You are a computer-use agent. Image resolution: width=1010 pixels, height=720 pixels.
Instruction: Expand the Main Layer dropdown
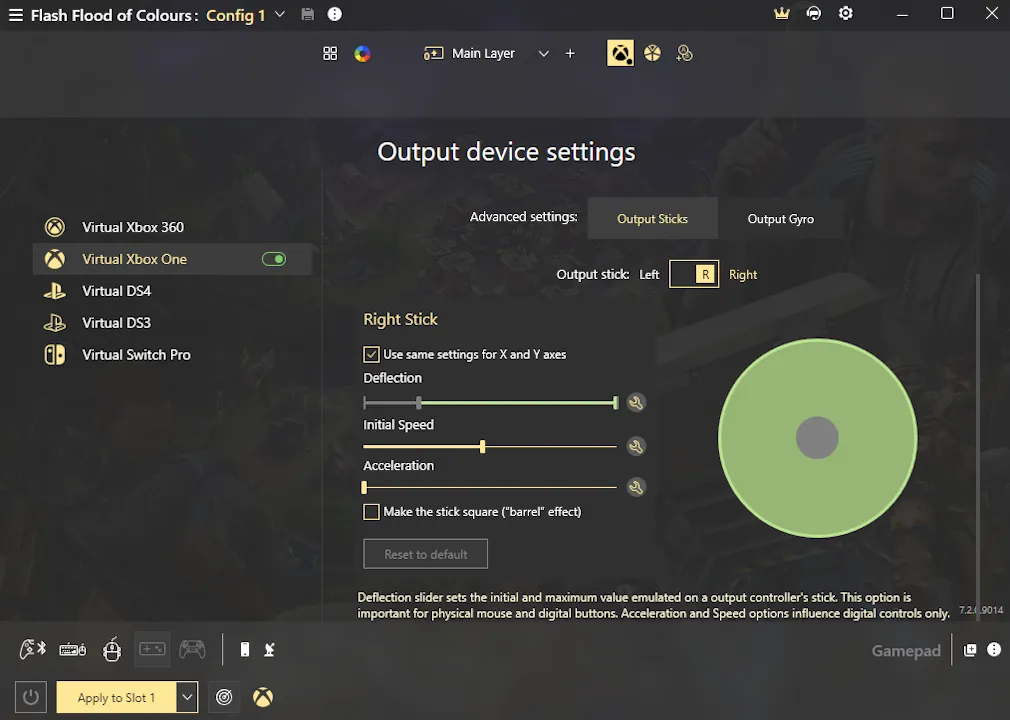click(x=543, y=53)
